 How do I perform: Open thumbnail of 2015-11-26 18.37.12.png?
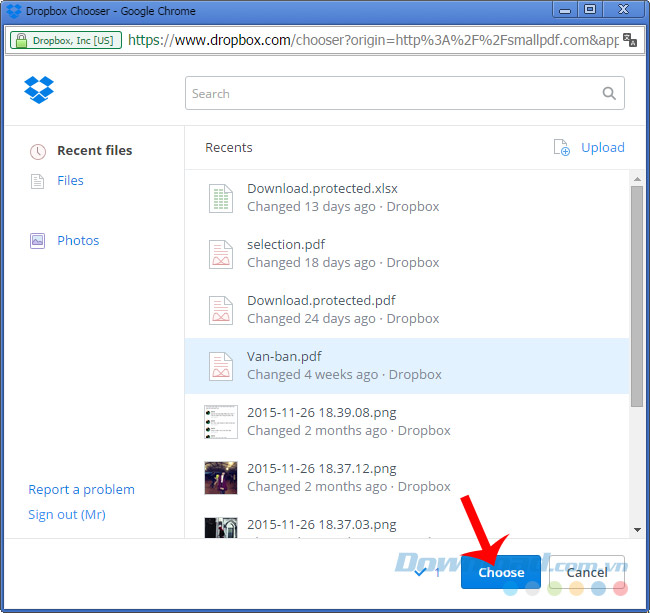221,478
